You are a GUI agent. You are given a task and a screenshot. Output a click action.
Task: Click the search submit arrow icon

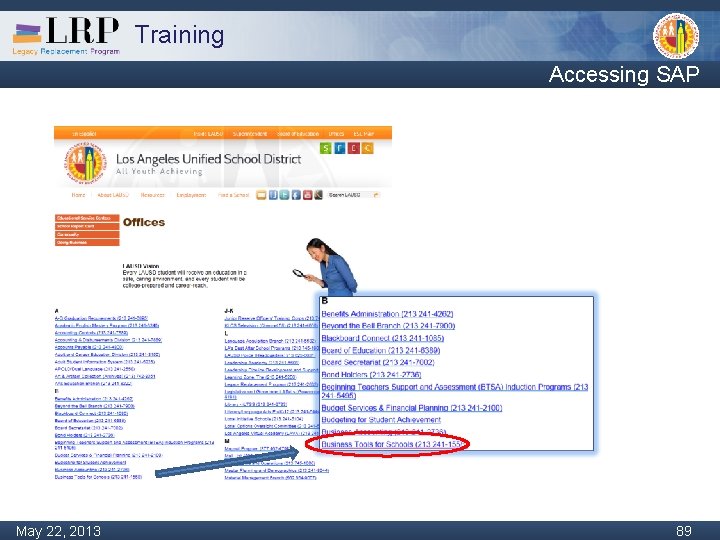tap(376, 195)
